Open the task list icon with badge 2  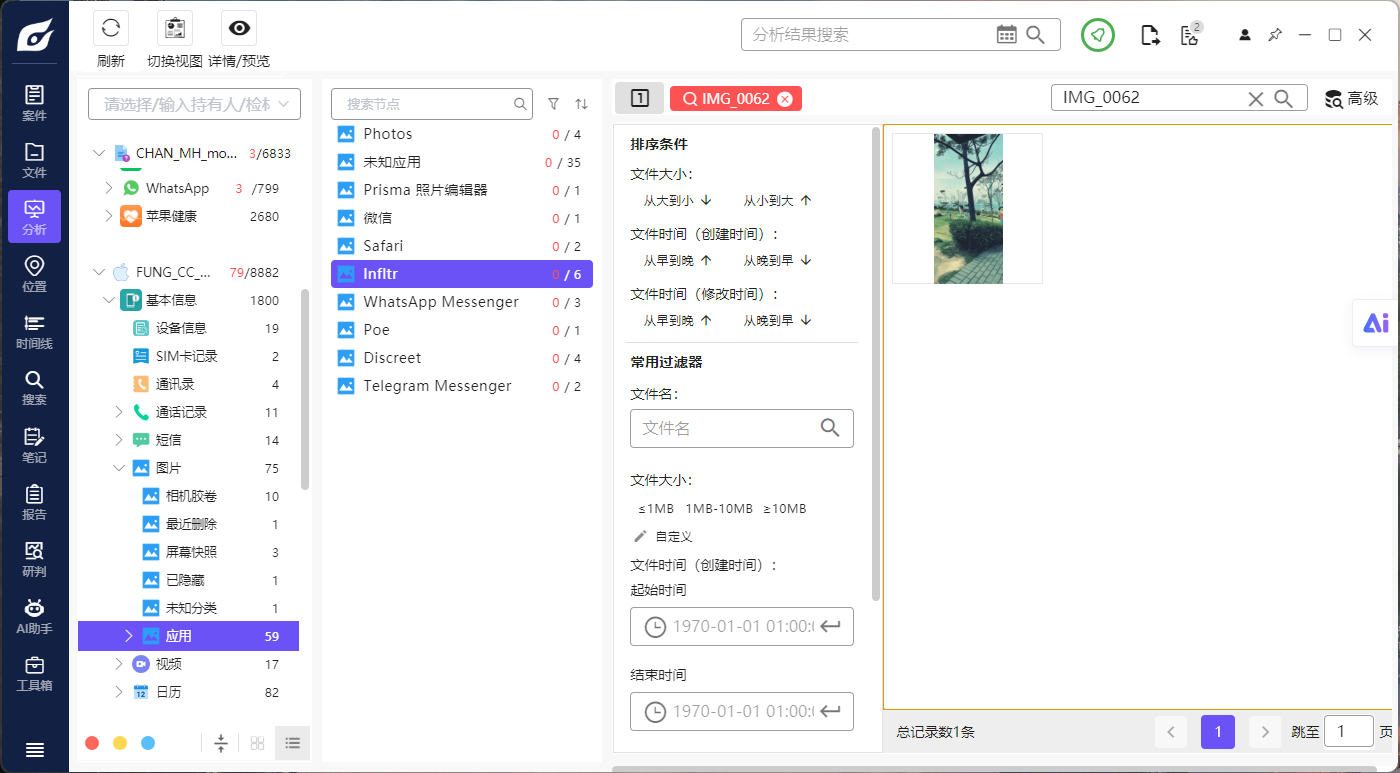[x=1189, y=35]
